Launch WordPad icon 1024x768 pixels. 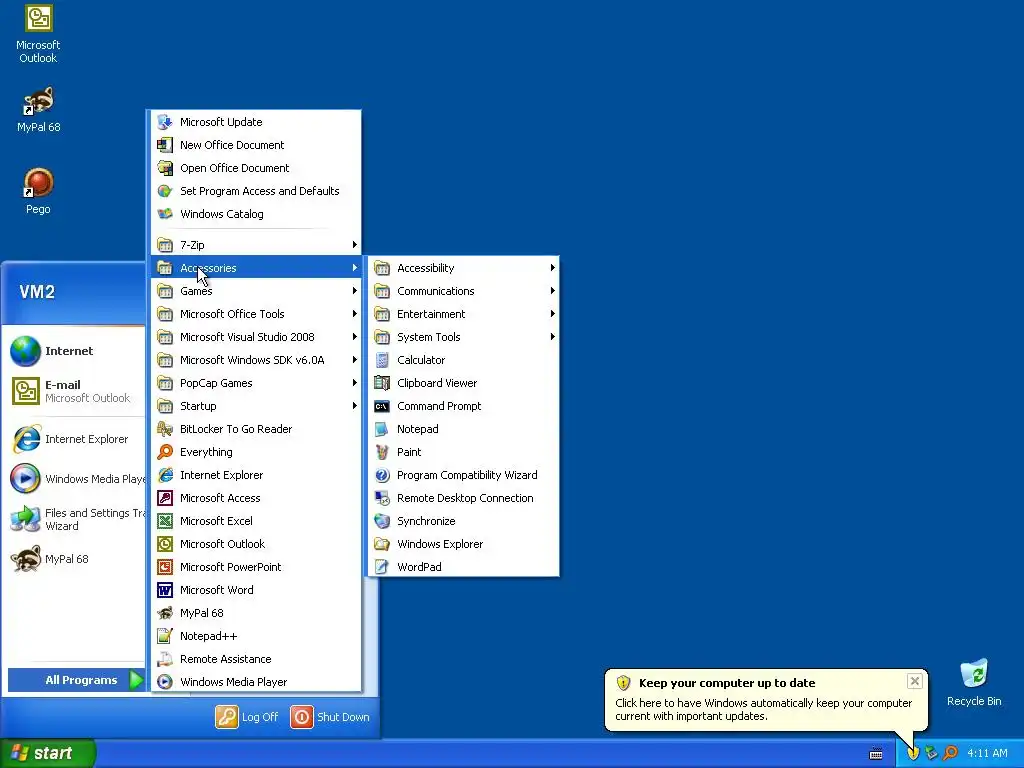pos(382,567)
